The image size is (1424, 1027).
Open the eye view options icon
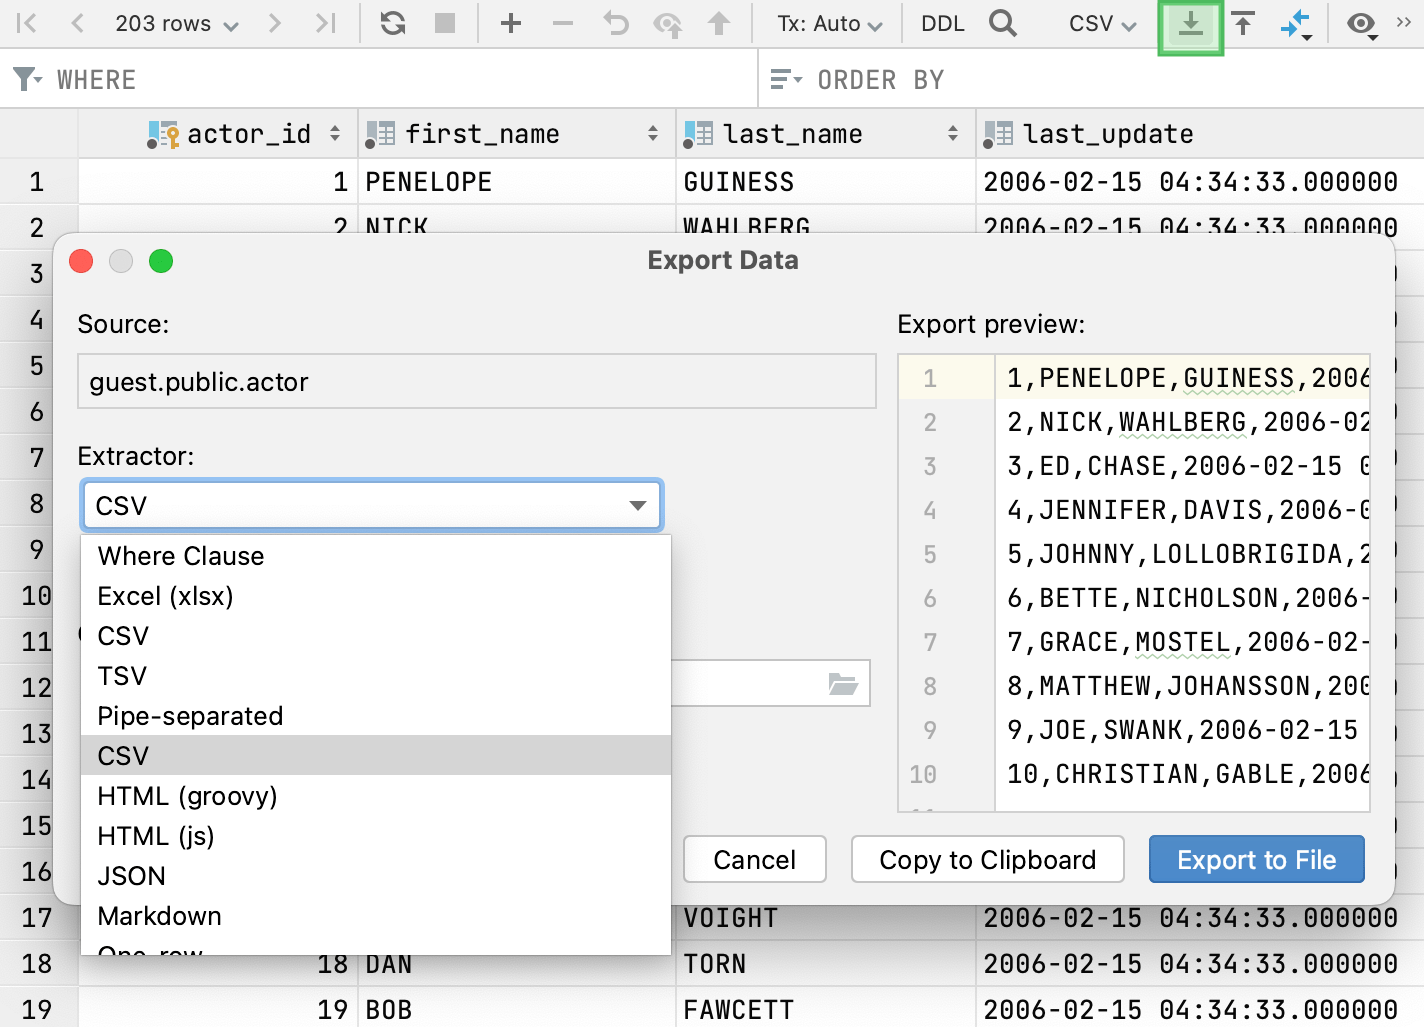tap(1361, 23)
